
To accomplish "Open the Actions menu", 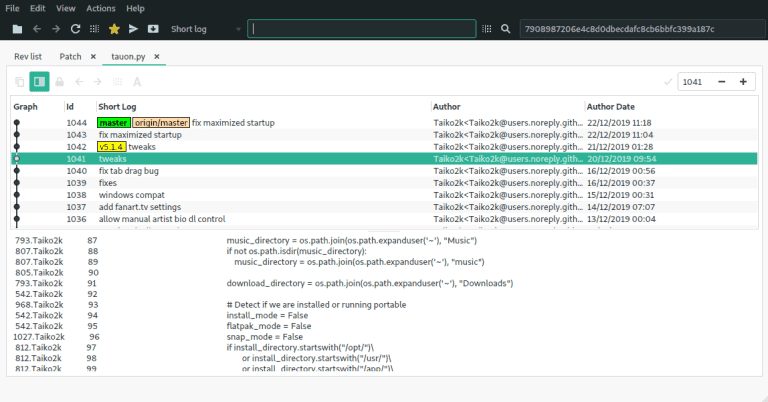I will click(x=100, y=8).
